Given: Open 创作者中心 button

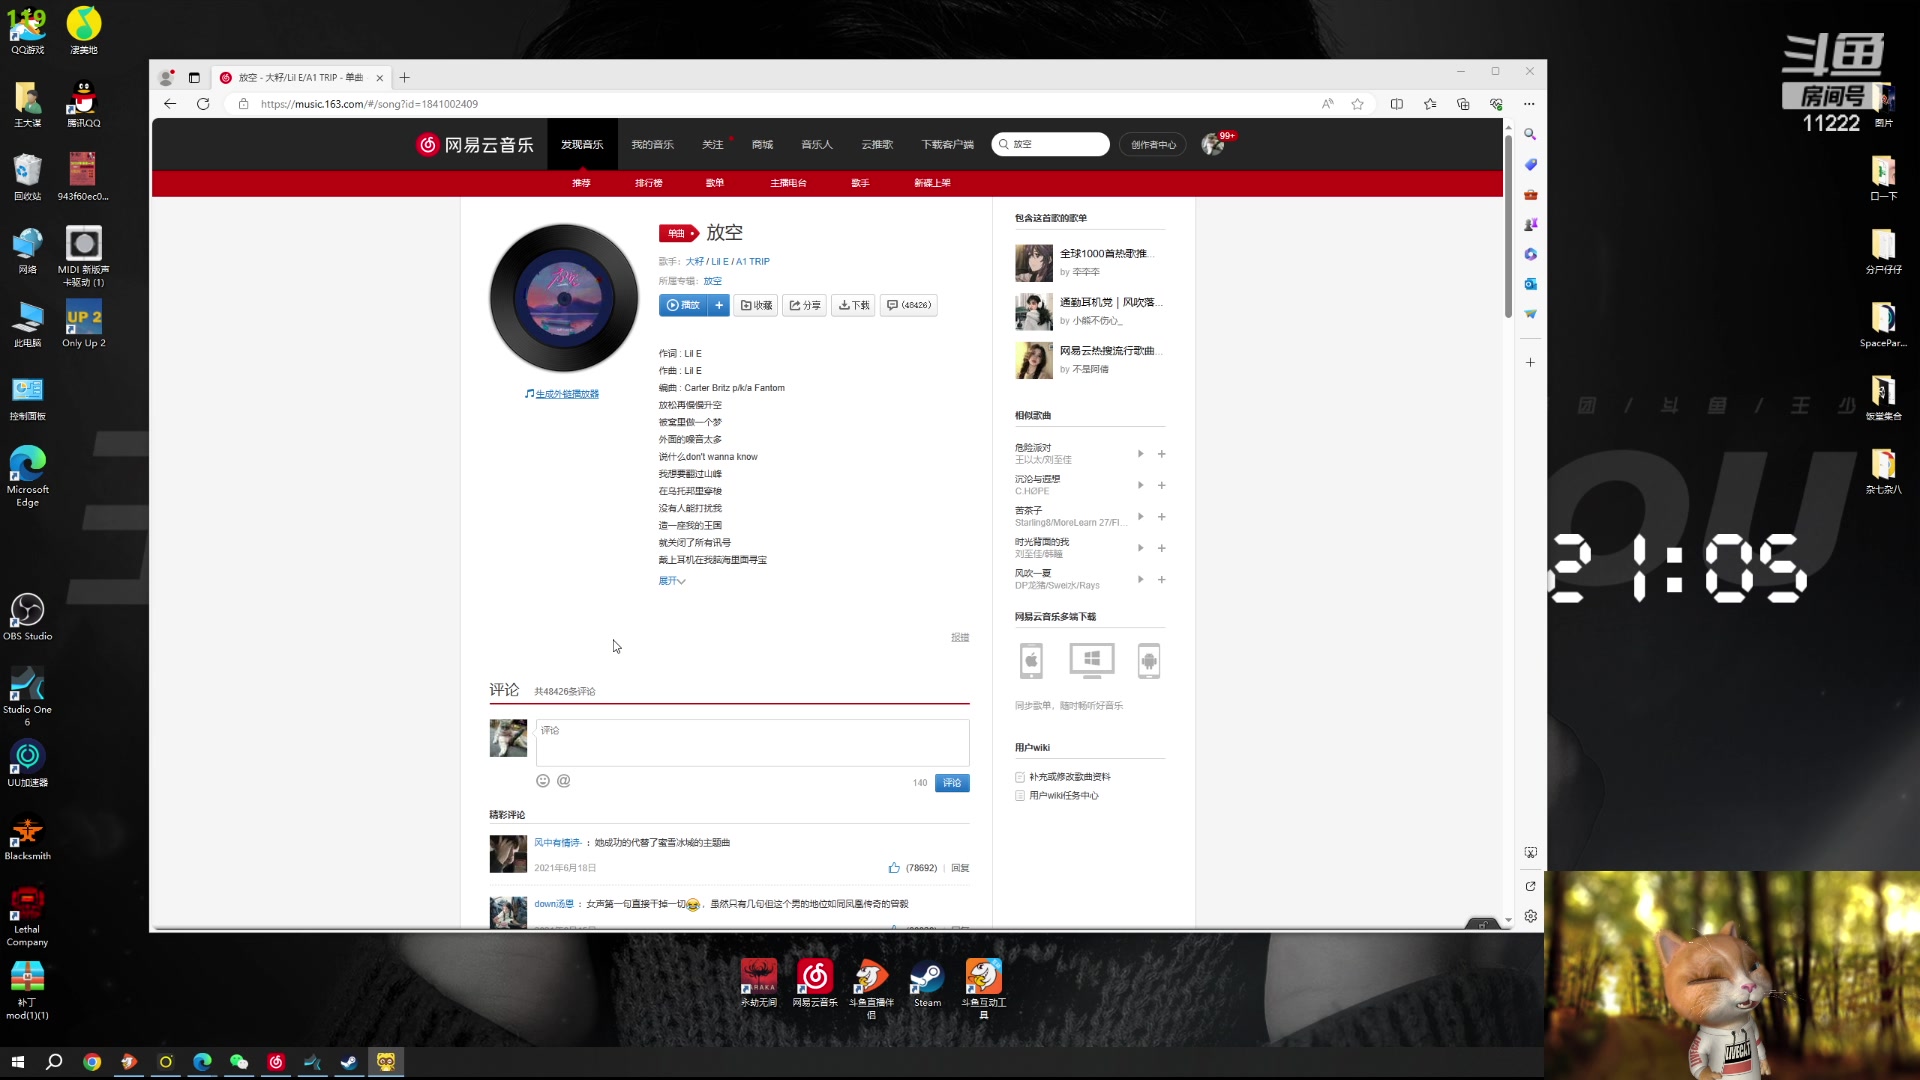Looking at the screenshot, I should coord(1153,145).
